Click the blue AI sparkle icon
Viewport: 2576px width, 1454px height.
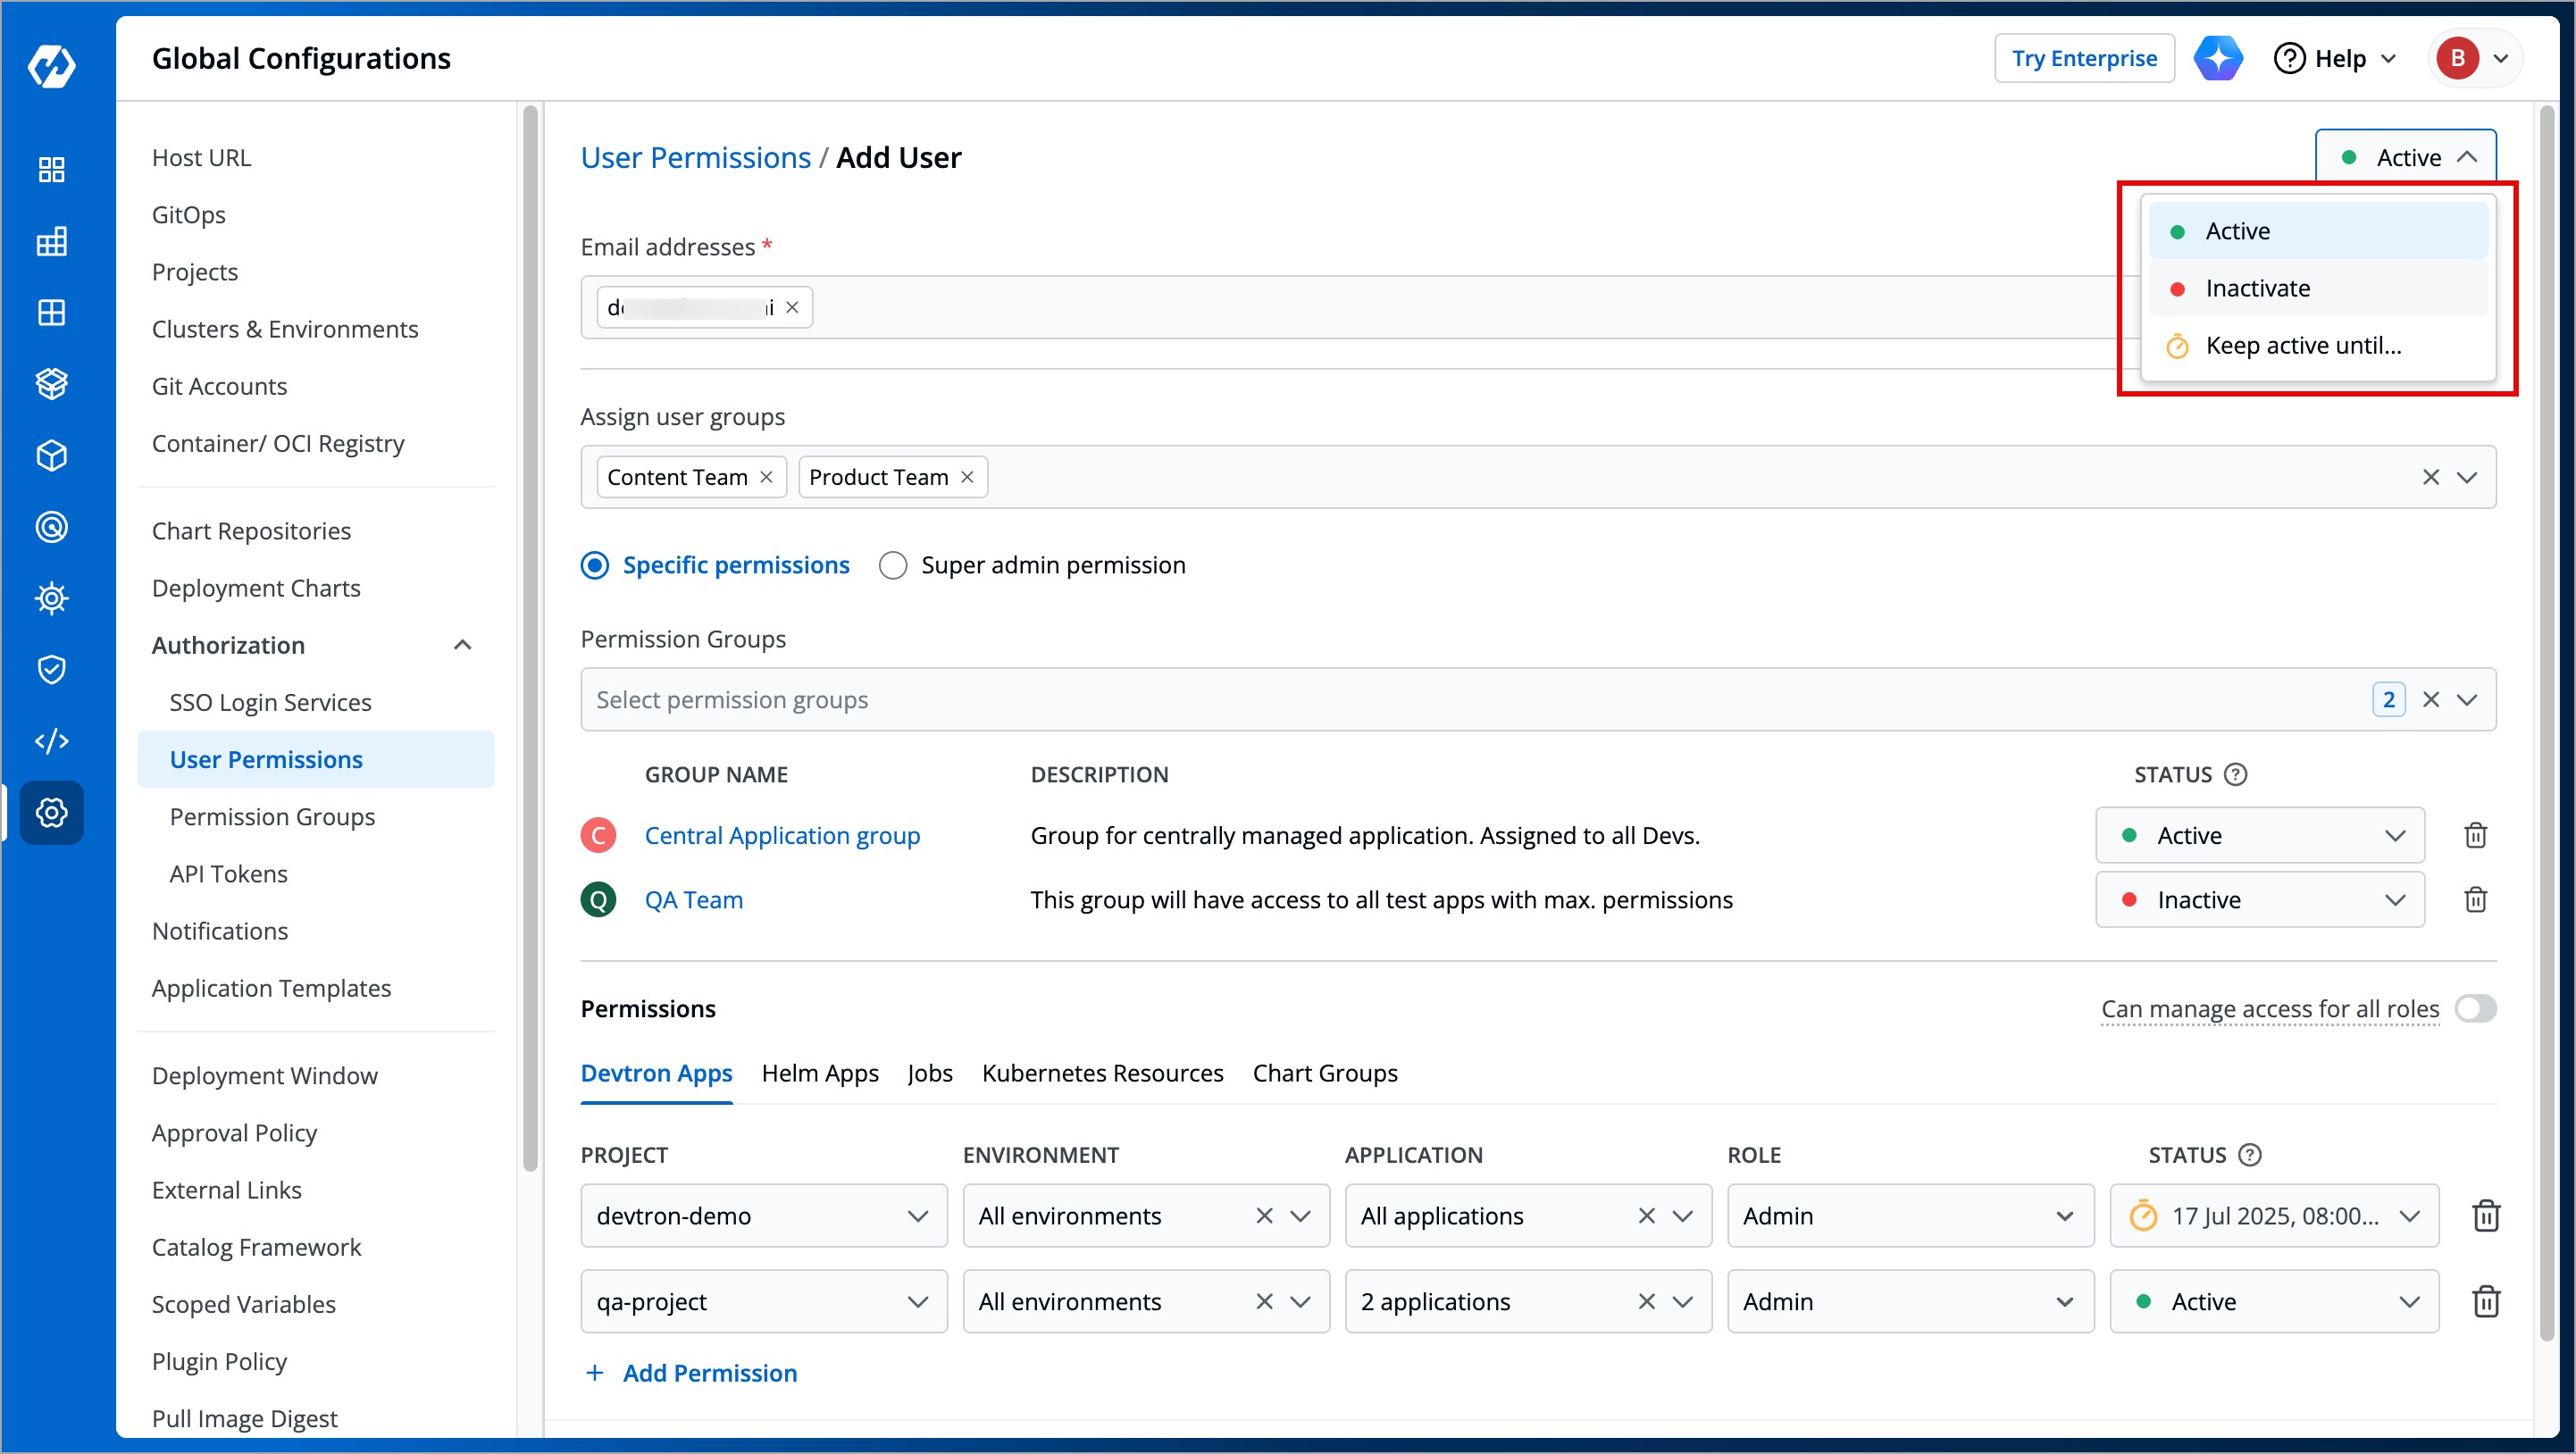point(2217,58)
